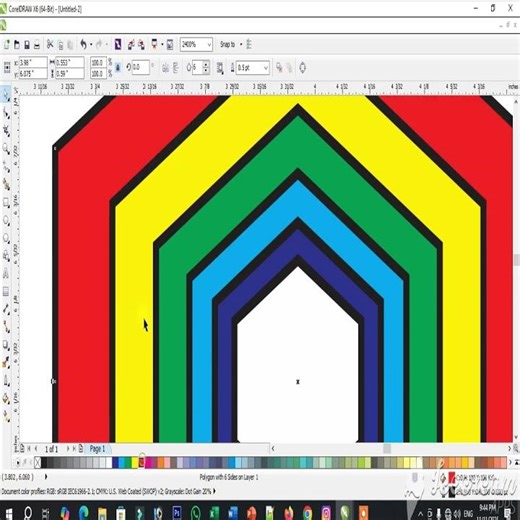Expand the document color profiles arrow
The image size is (520, 520).
tap(215, 491)
